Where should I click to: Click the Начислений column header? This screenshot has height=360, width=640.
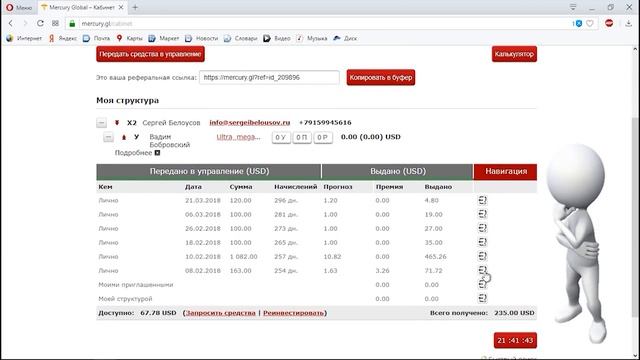[x=296, y=187]
